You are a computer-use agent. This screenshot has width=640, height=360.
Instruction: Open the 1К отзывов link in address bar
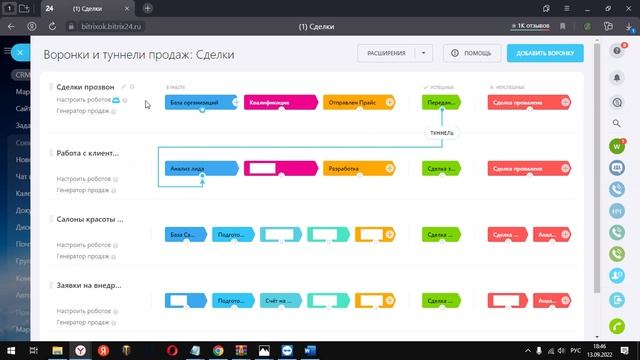[530, 26]
